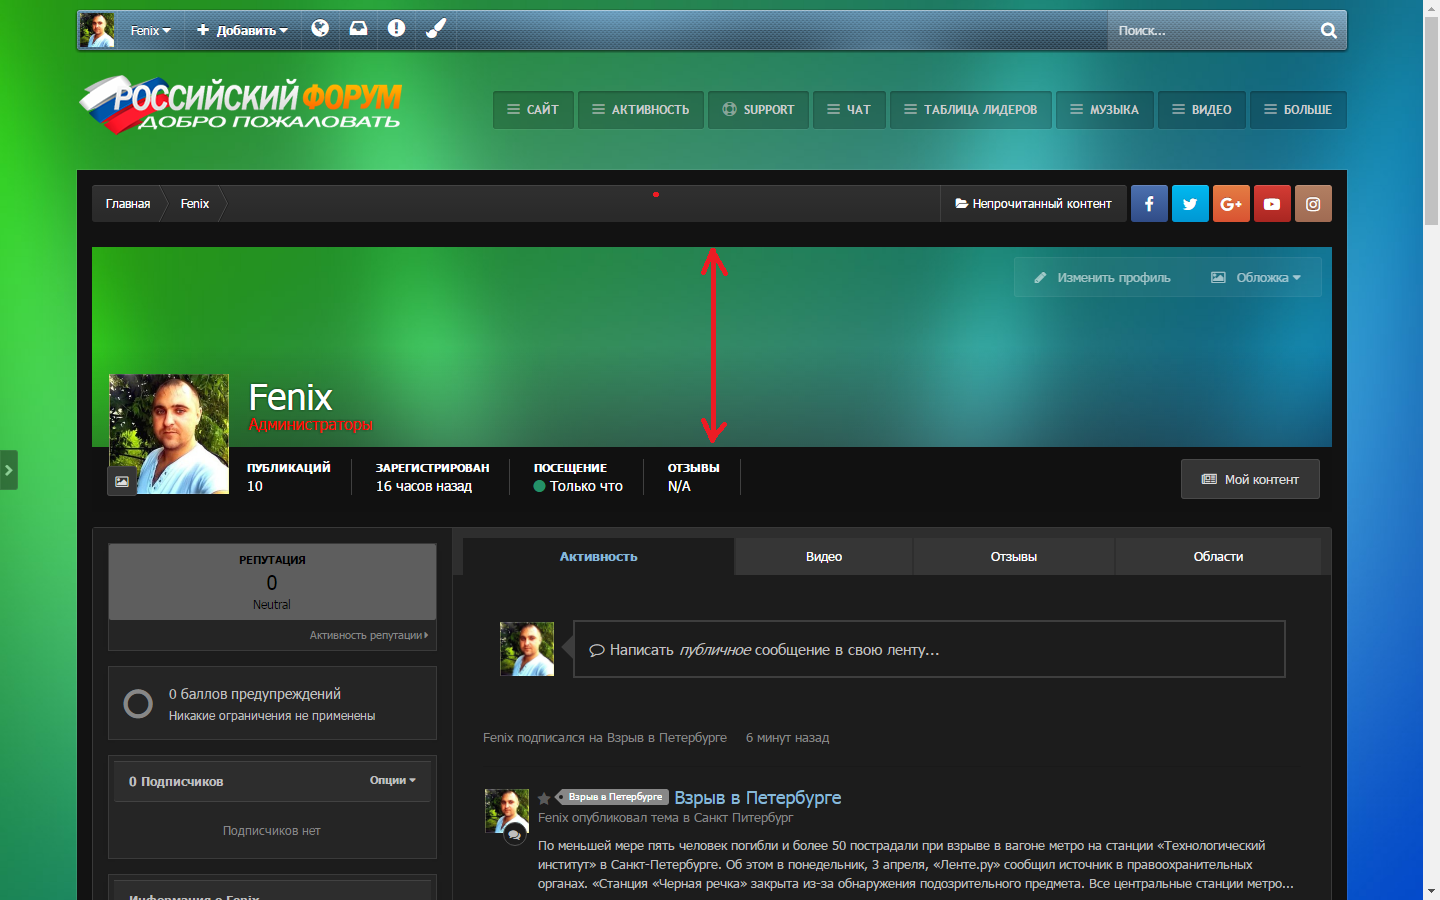The height and width of the screenshot is (900, 1440).
Task: Click the Мой контент button
Action: pos(1250,479)
